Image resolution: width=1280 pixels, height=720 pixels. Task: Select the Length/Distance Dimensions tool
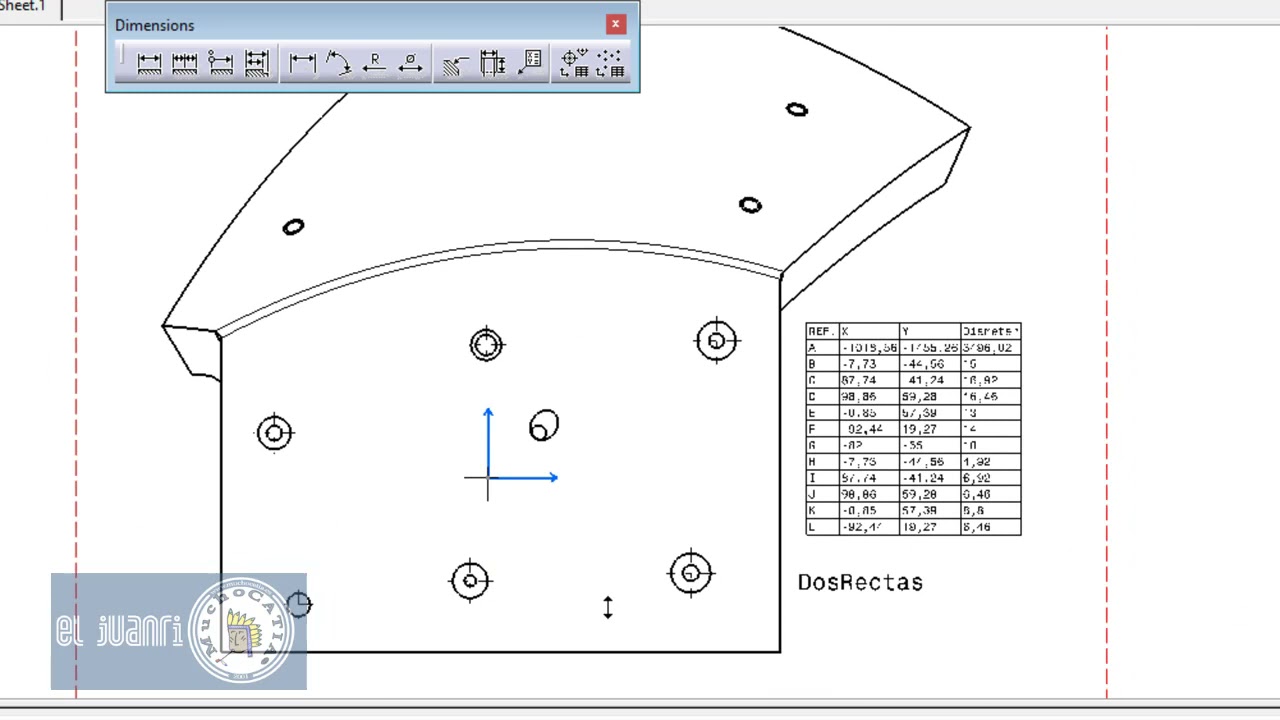pyautogui.click(x=302, y=64)
